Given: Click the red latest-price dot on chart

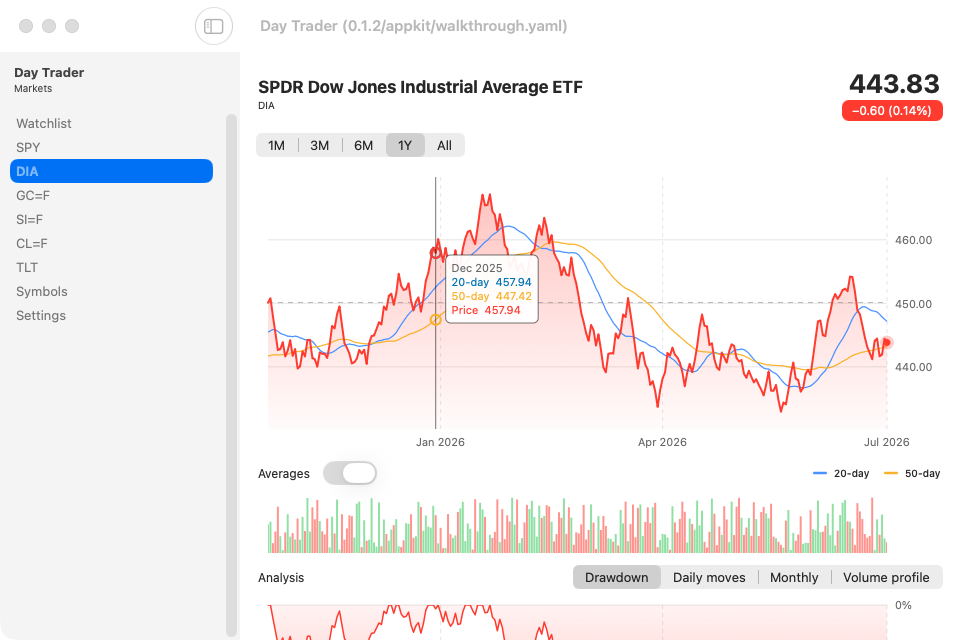Looking at the screenshot, I should coord(887,342).
